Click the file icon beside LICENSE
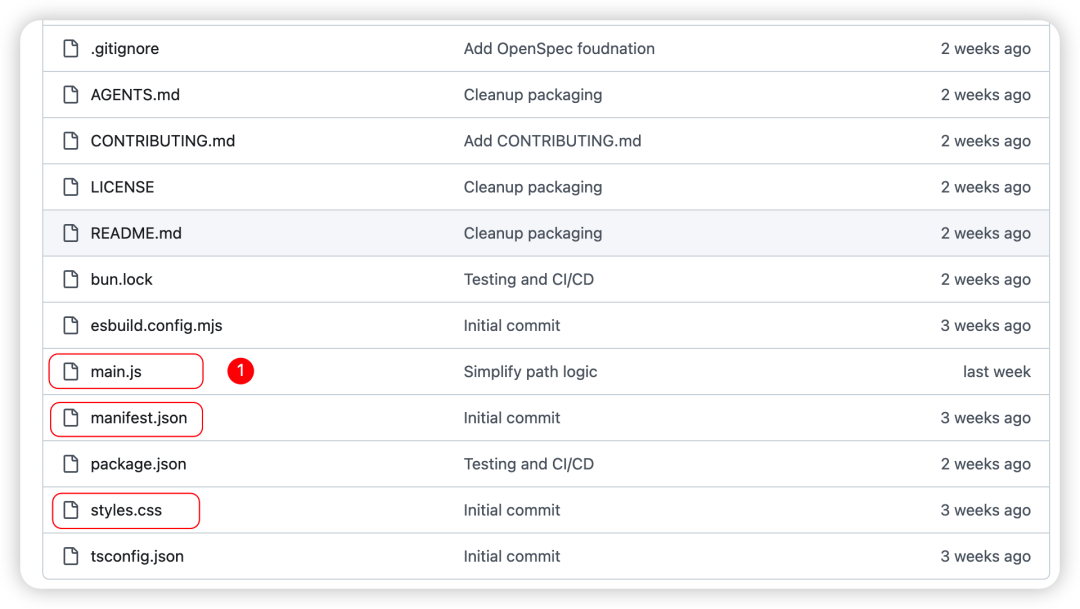Viewport: 1080px width, 609px height. point(70,187)
